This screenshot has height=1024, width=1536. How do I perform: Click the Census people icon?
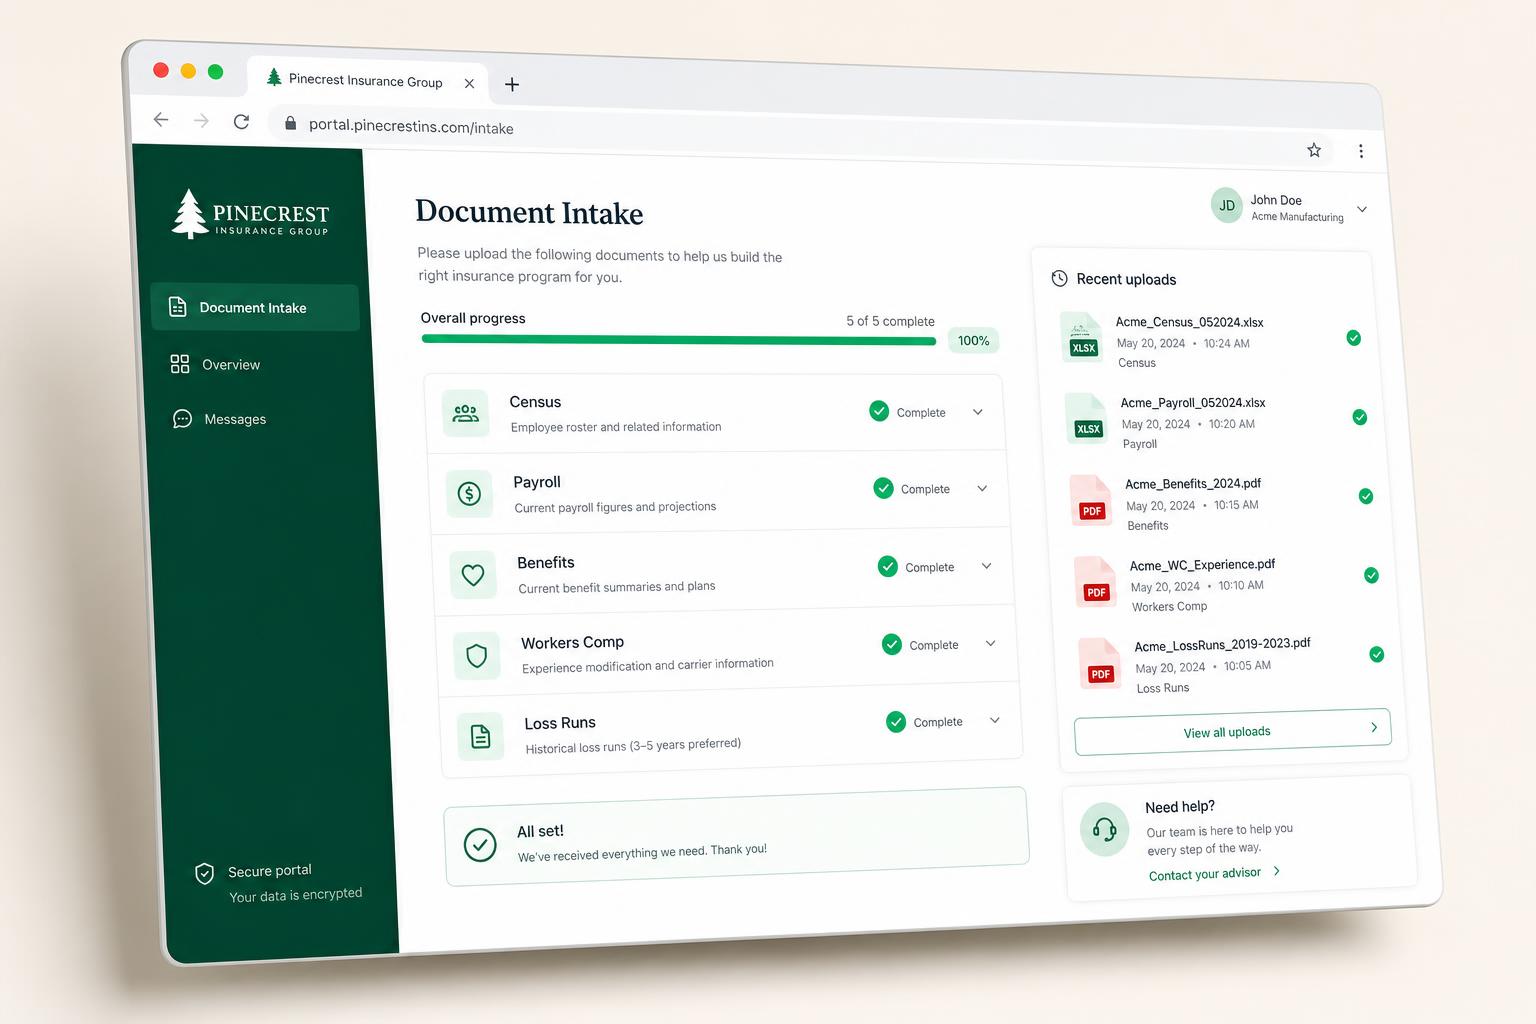[x=465, y=413]
